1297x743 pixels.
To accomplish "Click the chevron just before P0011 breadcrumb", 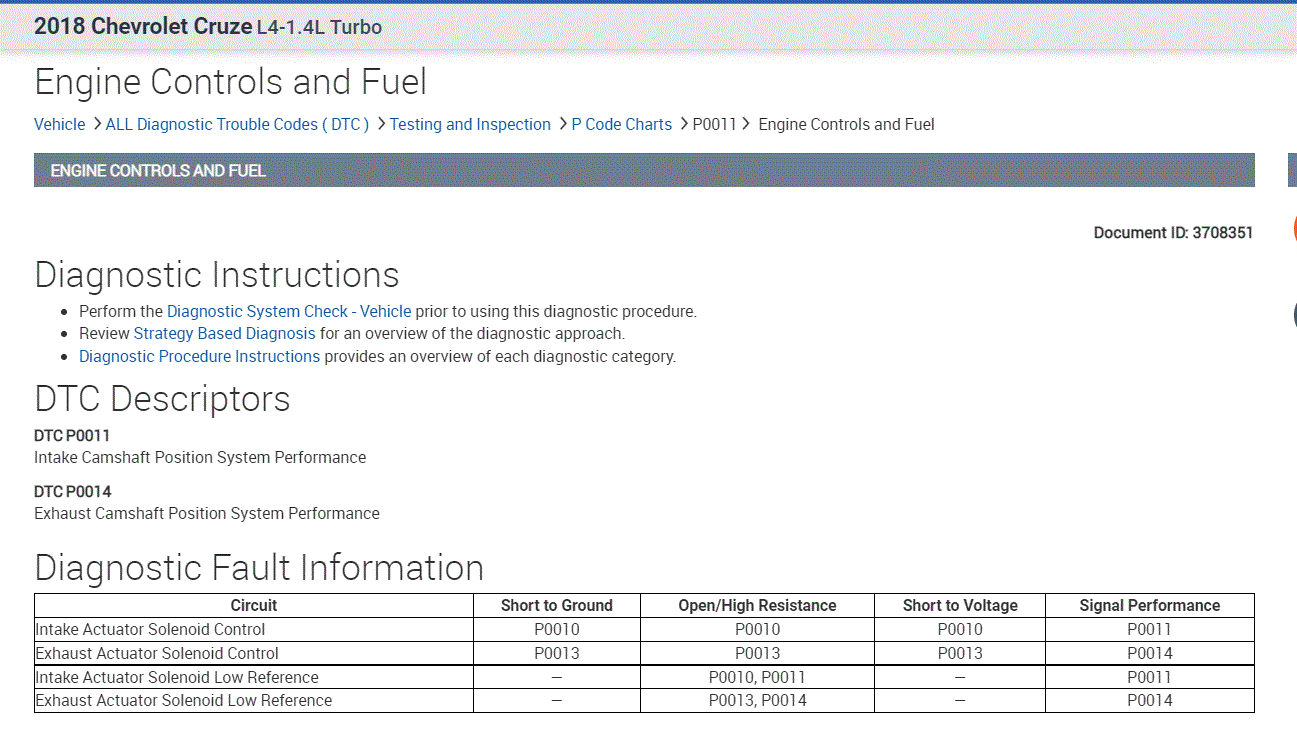I will pos(683,124).
